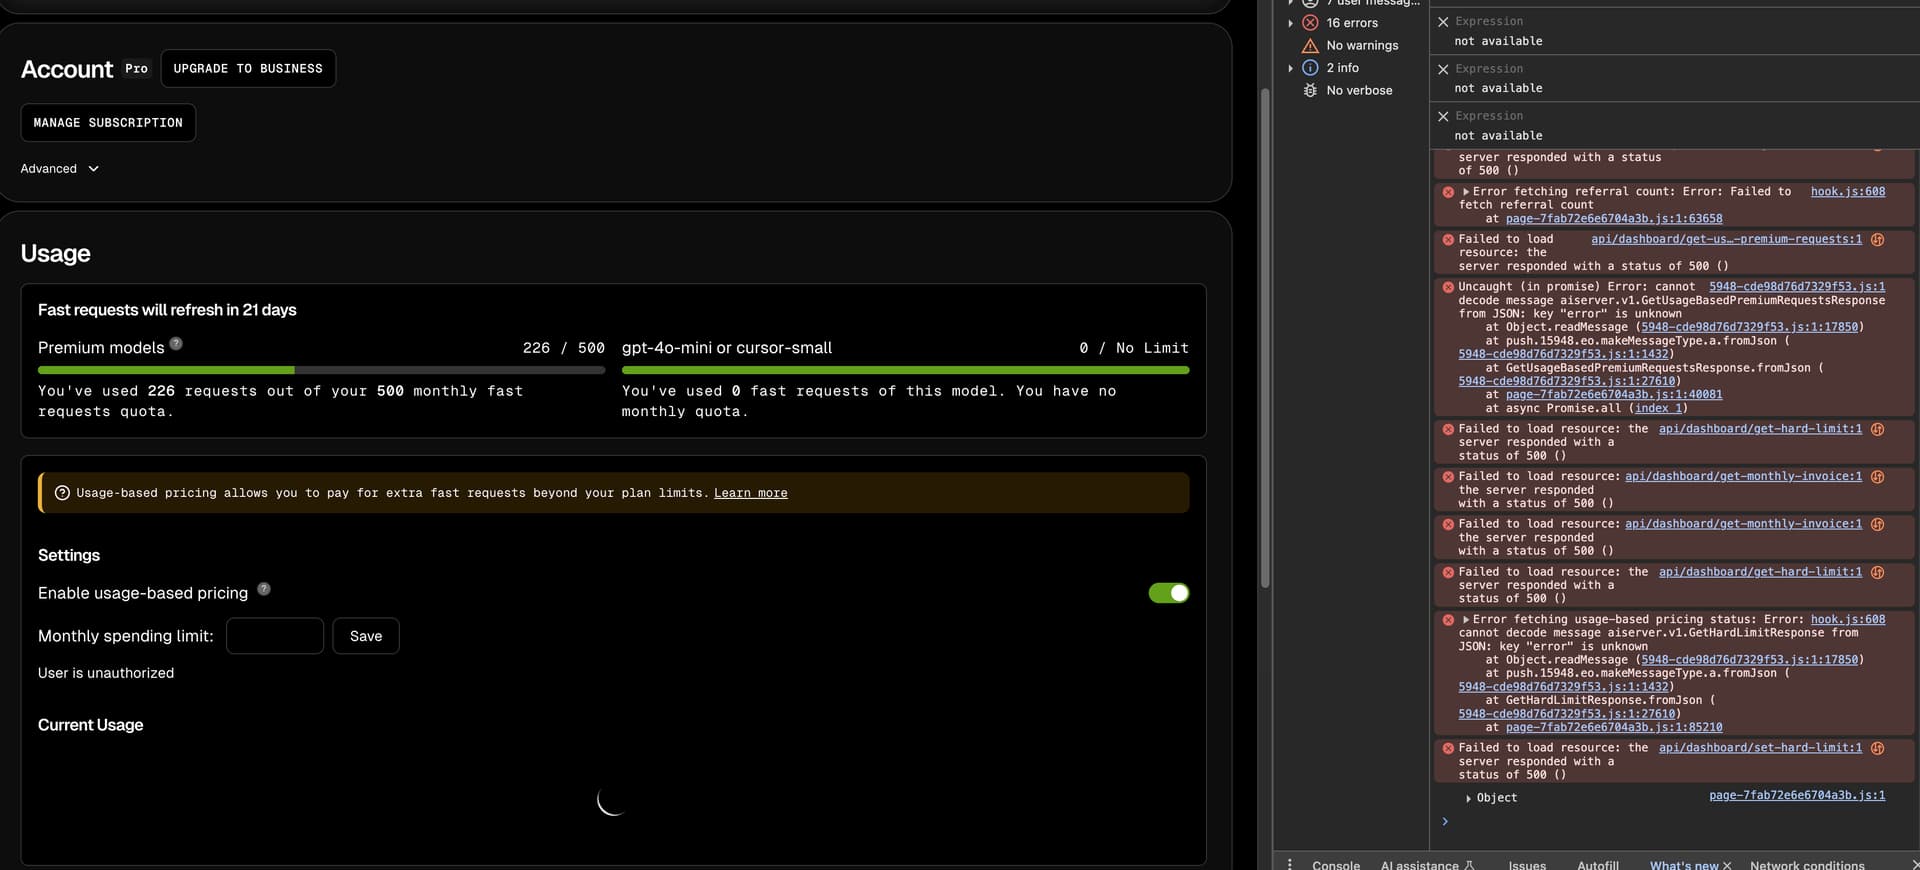Viewport: 1920px width, 870px height.
Task: Click the Premium models usage progress bar
Action: pyautogui.click(x=321, y=370)
